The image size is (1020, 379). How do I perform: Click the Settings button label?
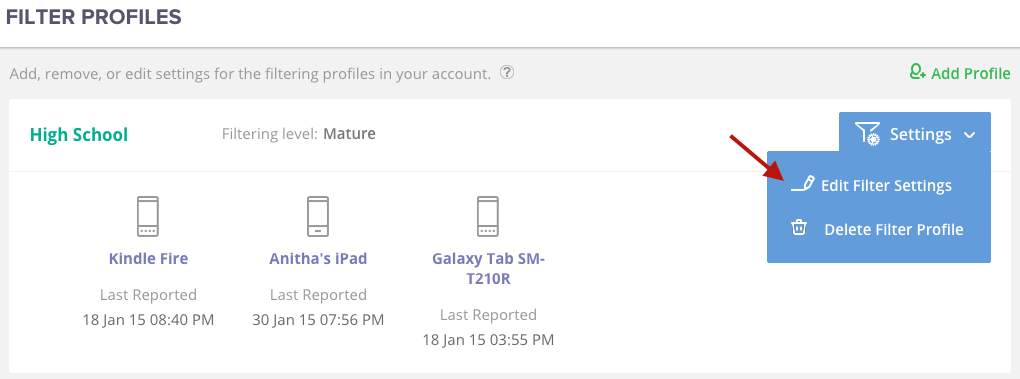point(920,135)
